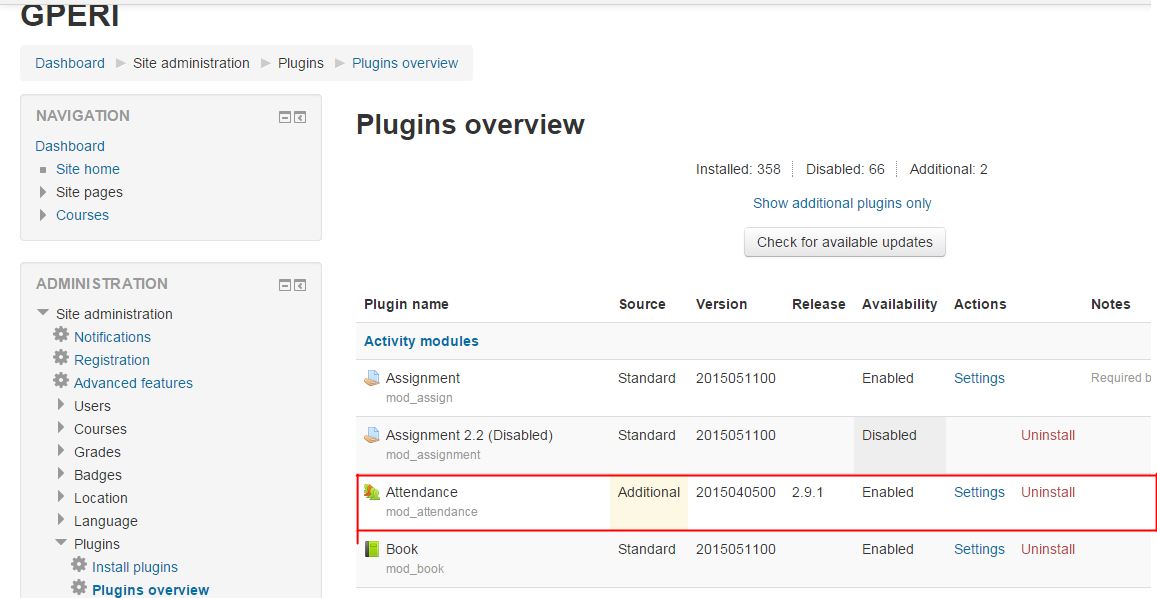Hide the Navigation block
This screenshot has height=598, width=1157.
(285, 117)
